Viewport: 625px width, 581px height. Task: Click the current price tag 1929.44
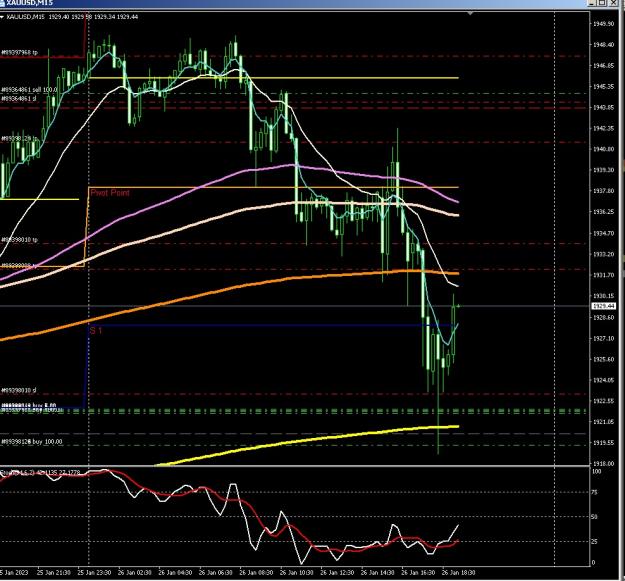coord(604,306)
